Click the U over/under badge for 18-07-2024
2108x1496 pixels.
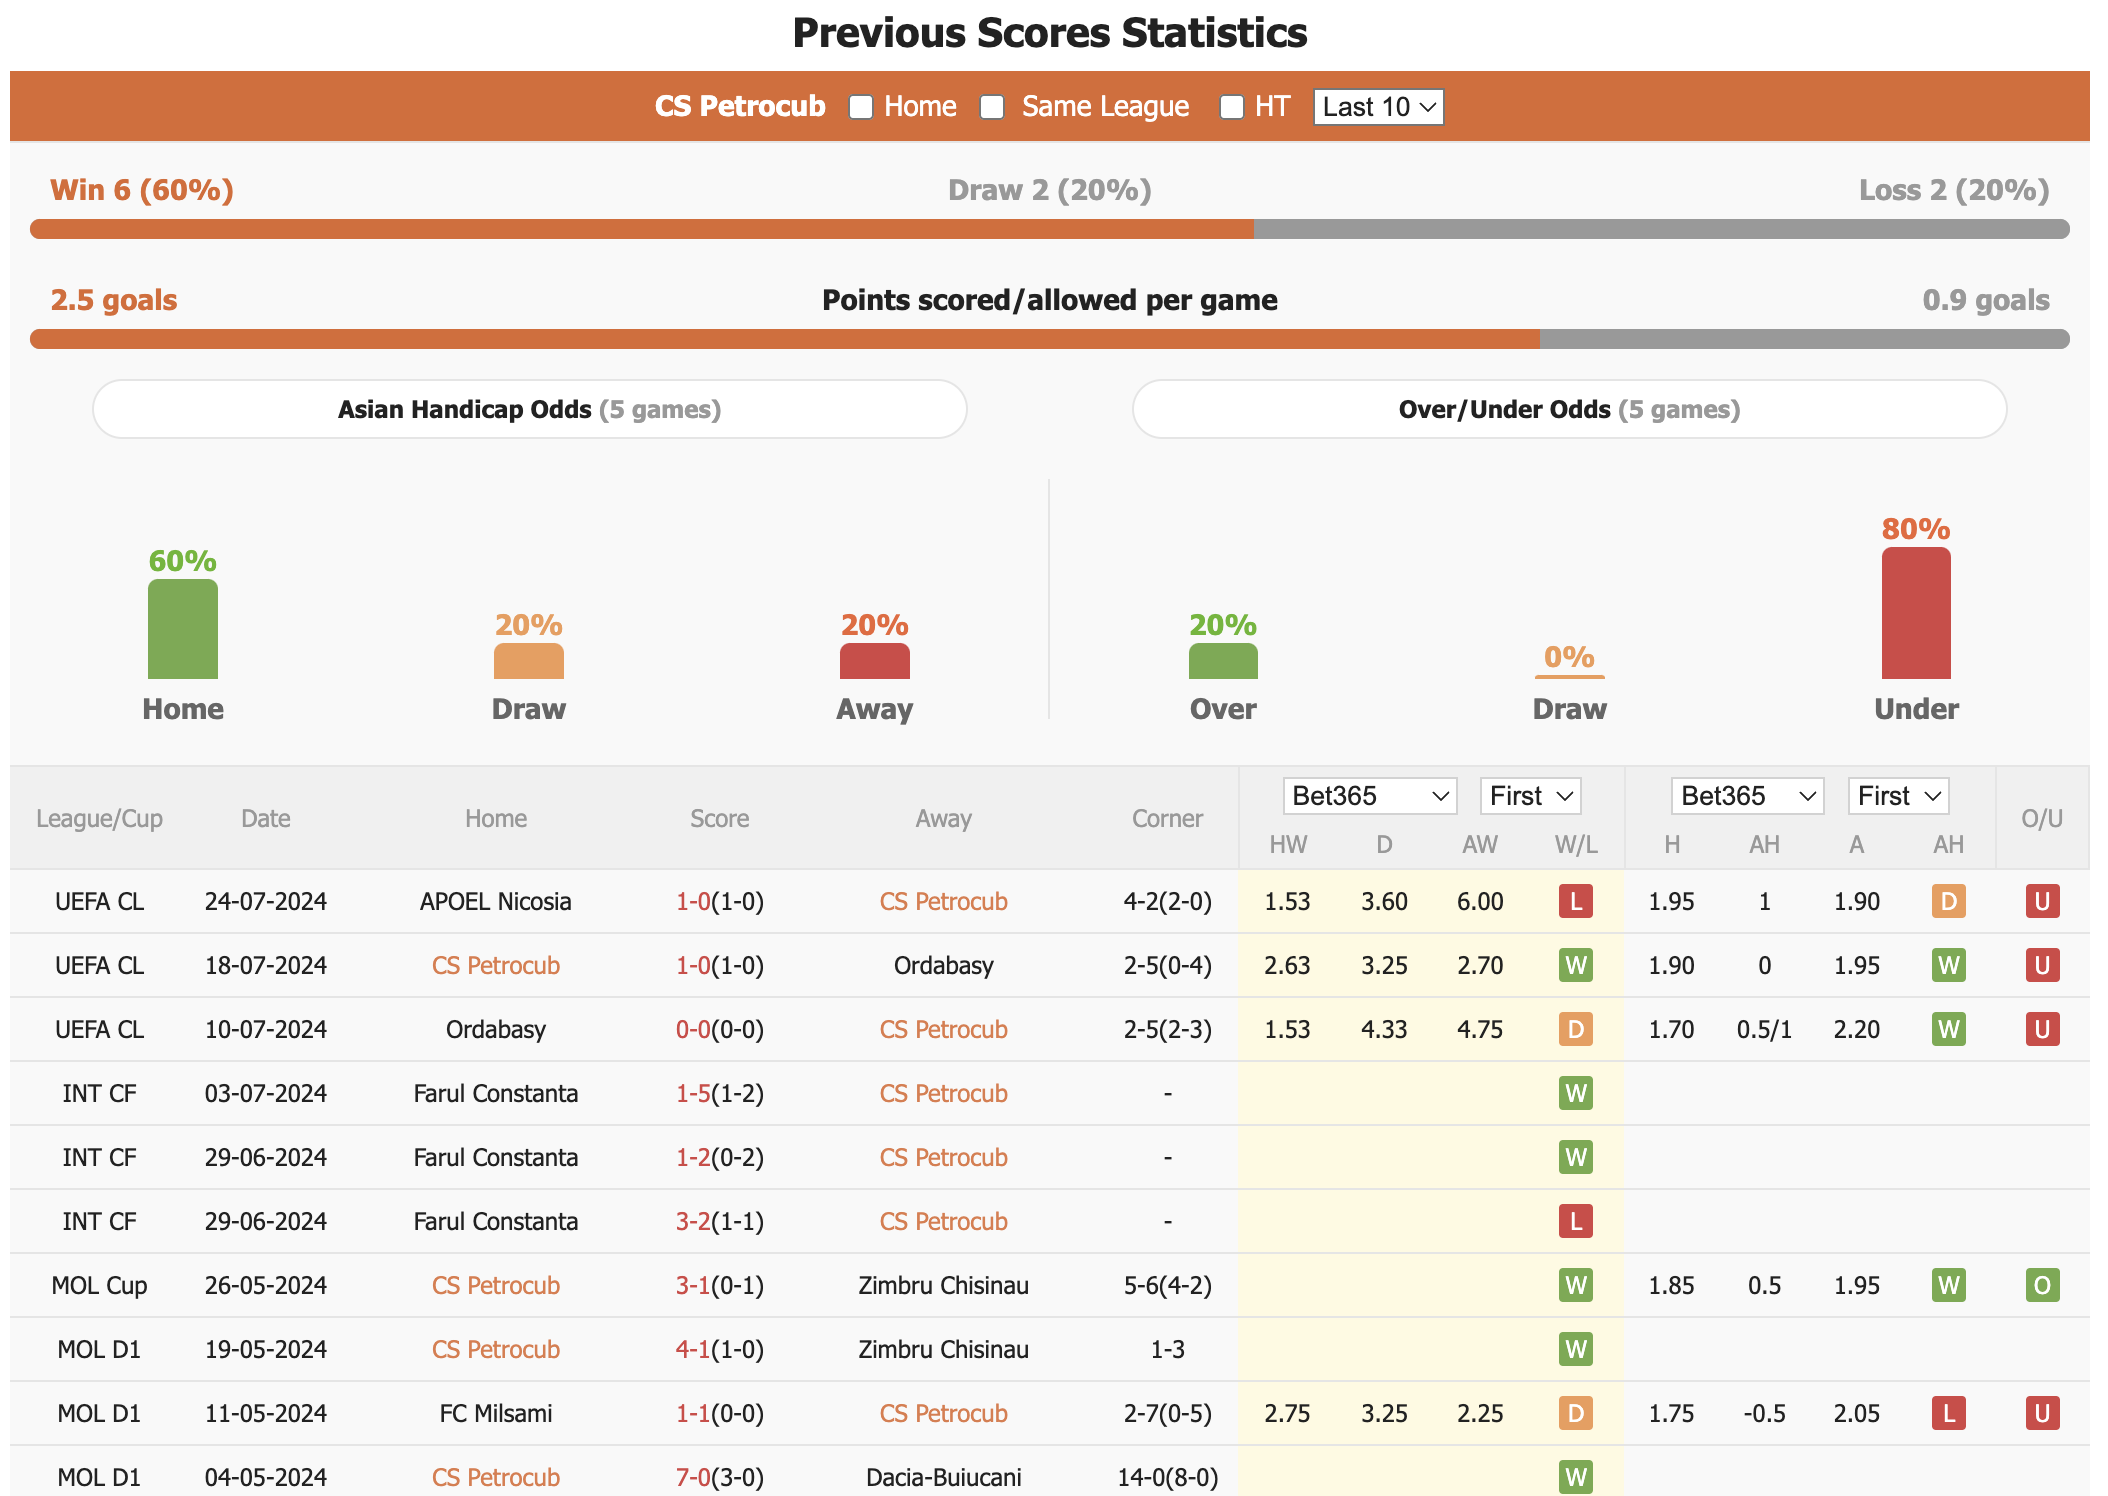pyautogui.click(x=2043, y=965)
